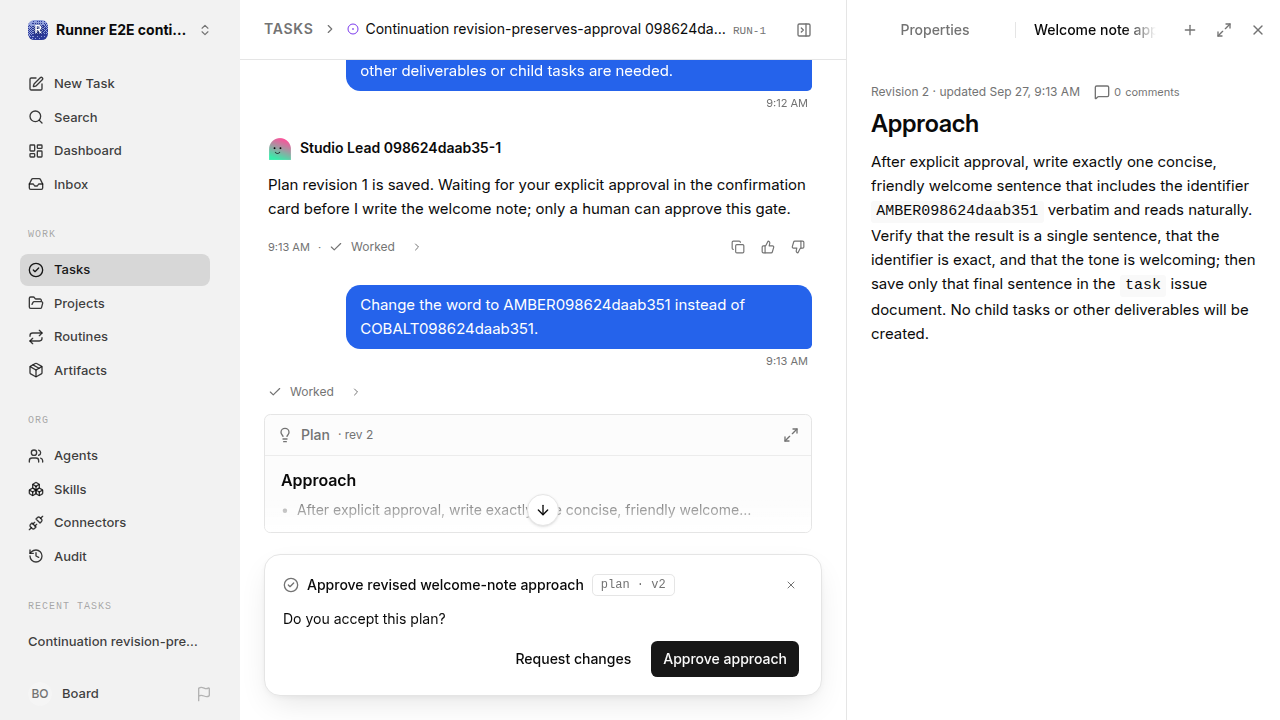Dismiss the approval confirmation card
The width and height of the screenshot is (1280, 720).
[791, 585]
